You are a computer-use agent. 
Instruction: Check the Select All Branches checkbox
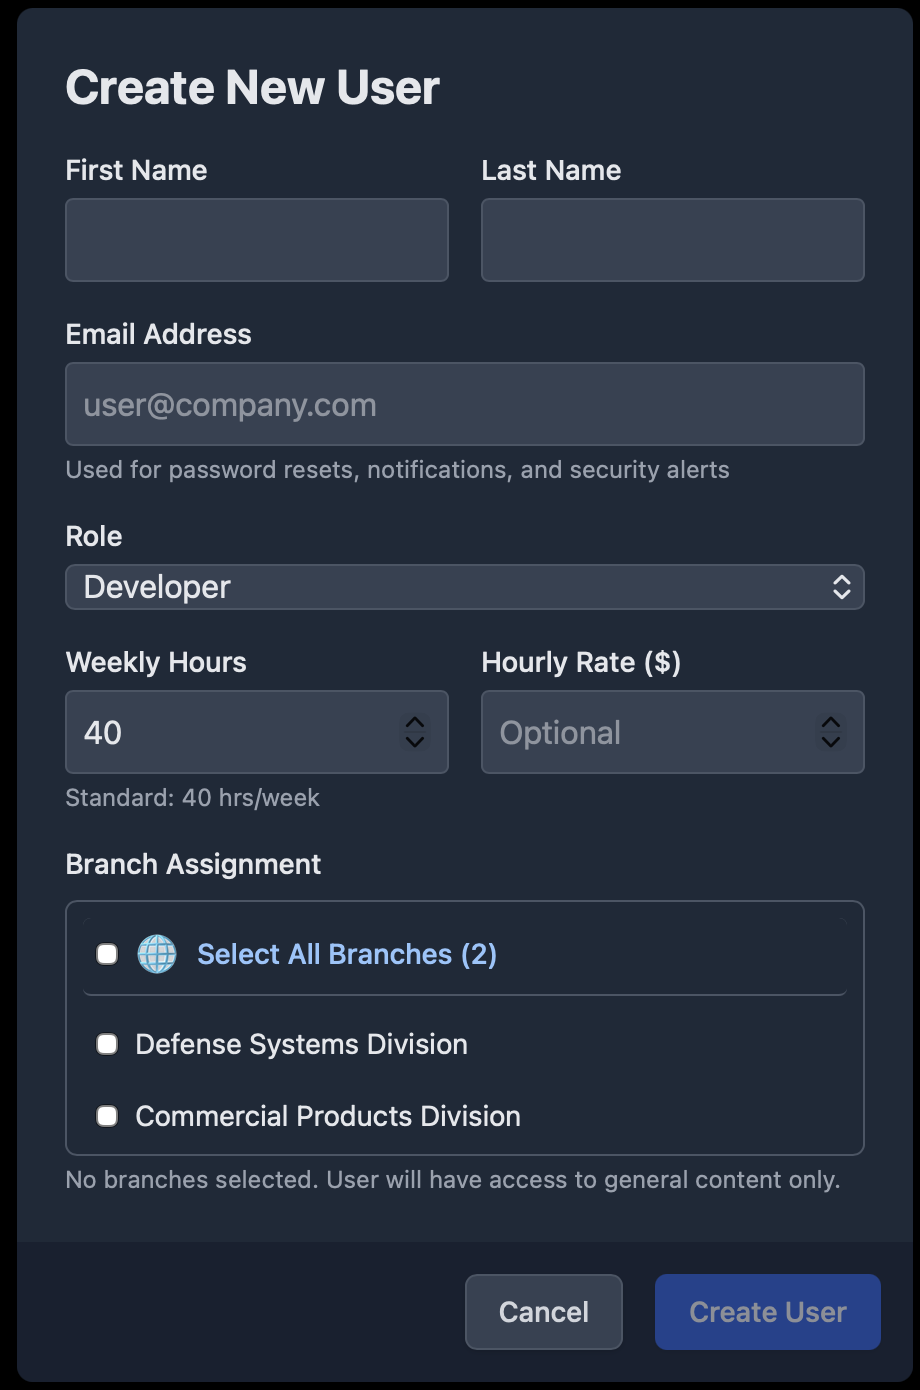pos(107,954)
